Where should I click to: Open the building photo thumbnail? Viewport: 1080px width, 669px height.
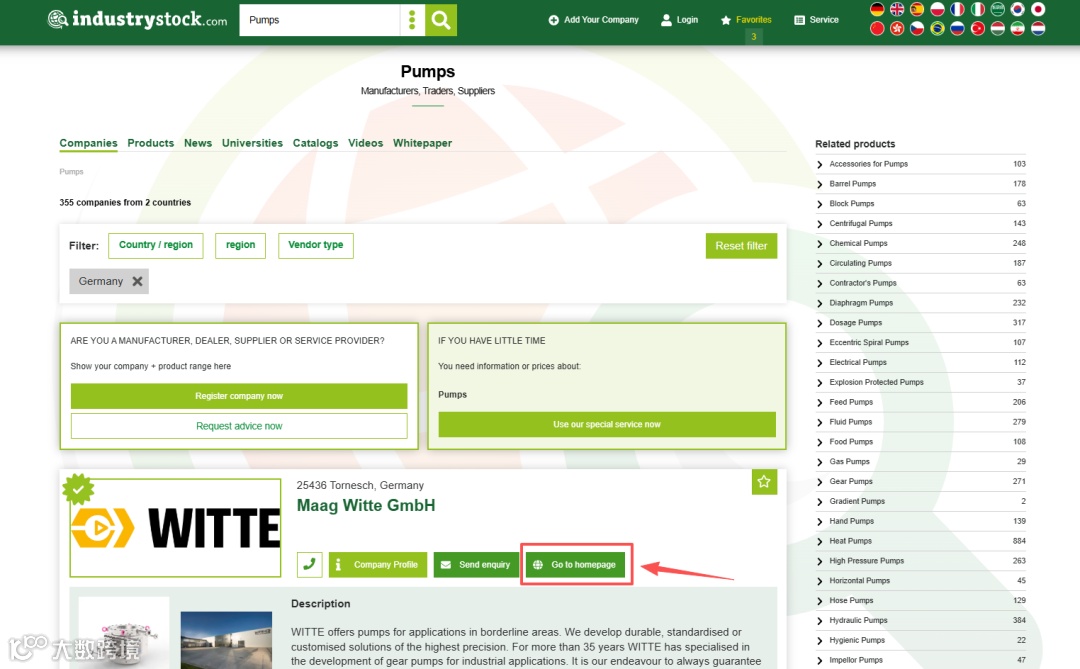[226, 639]
